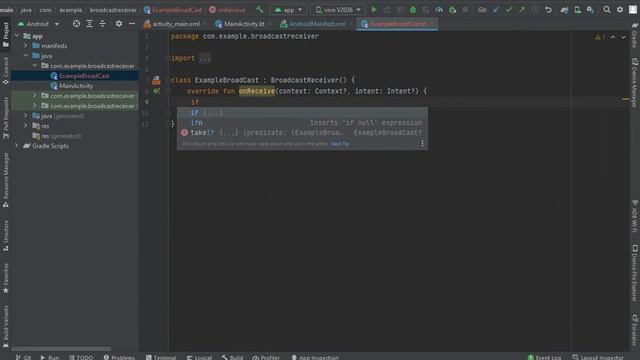Click the warning indicator in editor corner
640x360 pixels.
[x=600, y=37]
